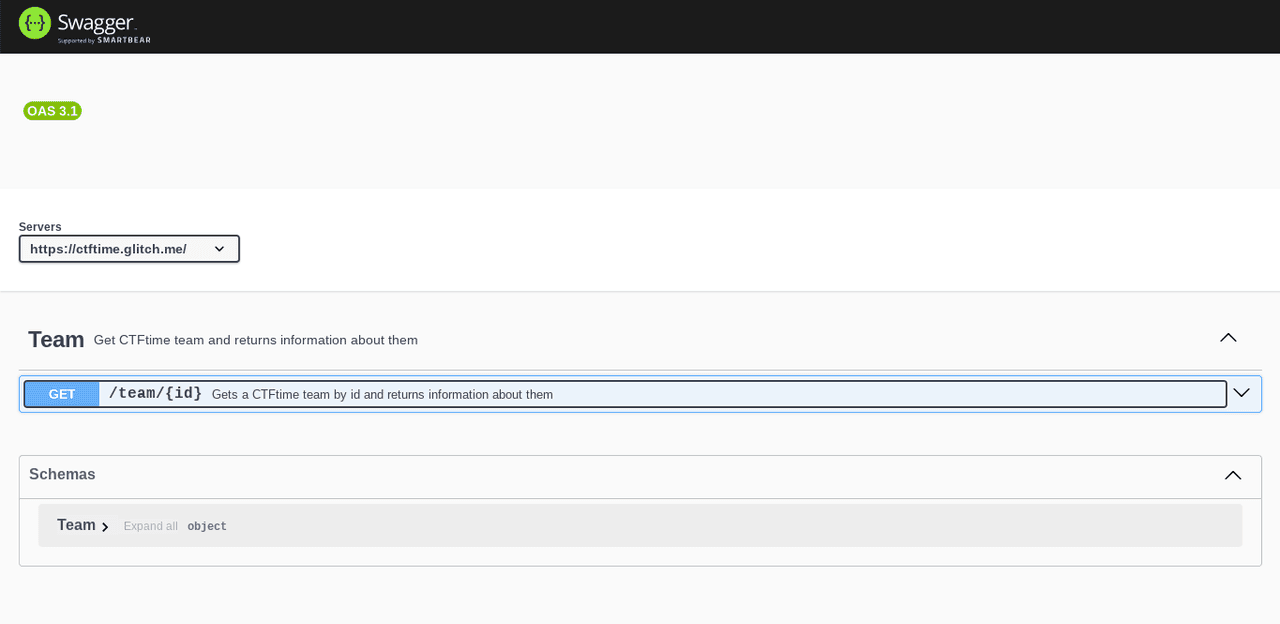The width and height of the screenshot is (1280, 624).
Task: Click the blue GET method badge
Action: (62, 394)
